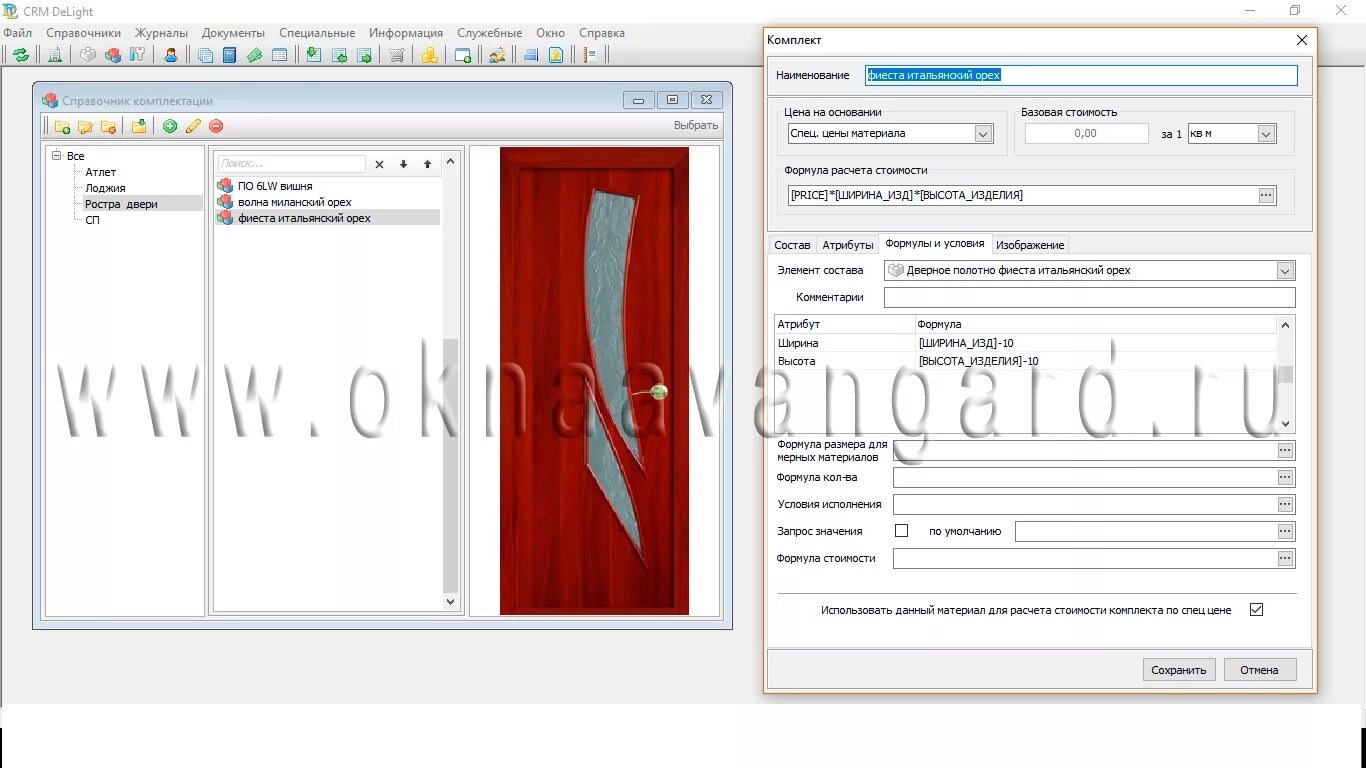1366x768 pixels.
Task: Click the green refresh arrows toolbar icon
Action: click(21, 55)
